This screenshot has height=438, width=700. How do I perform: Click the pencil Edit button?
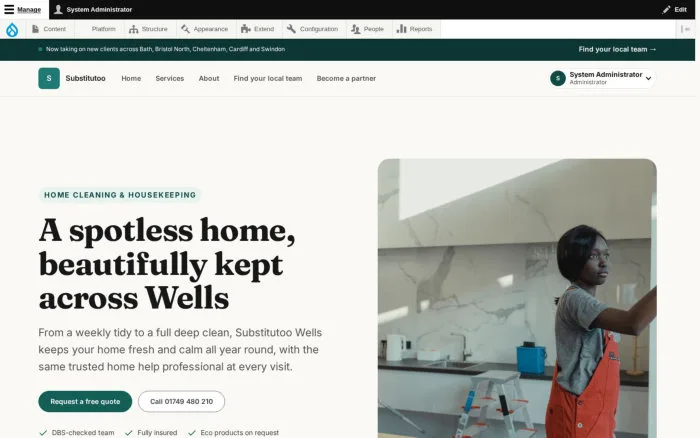click(675, 9)
